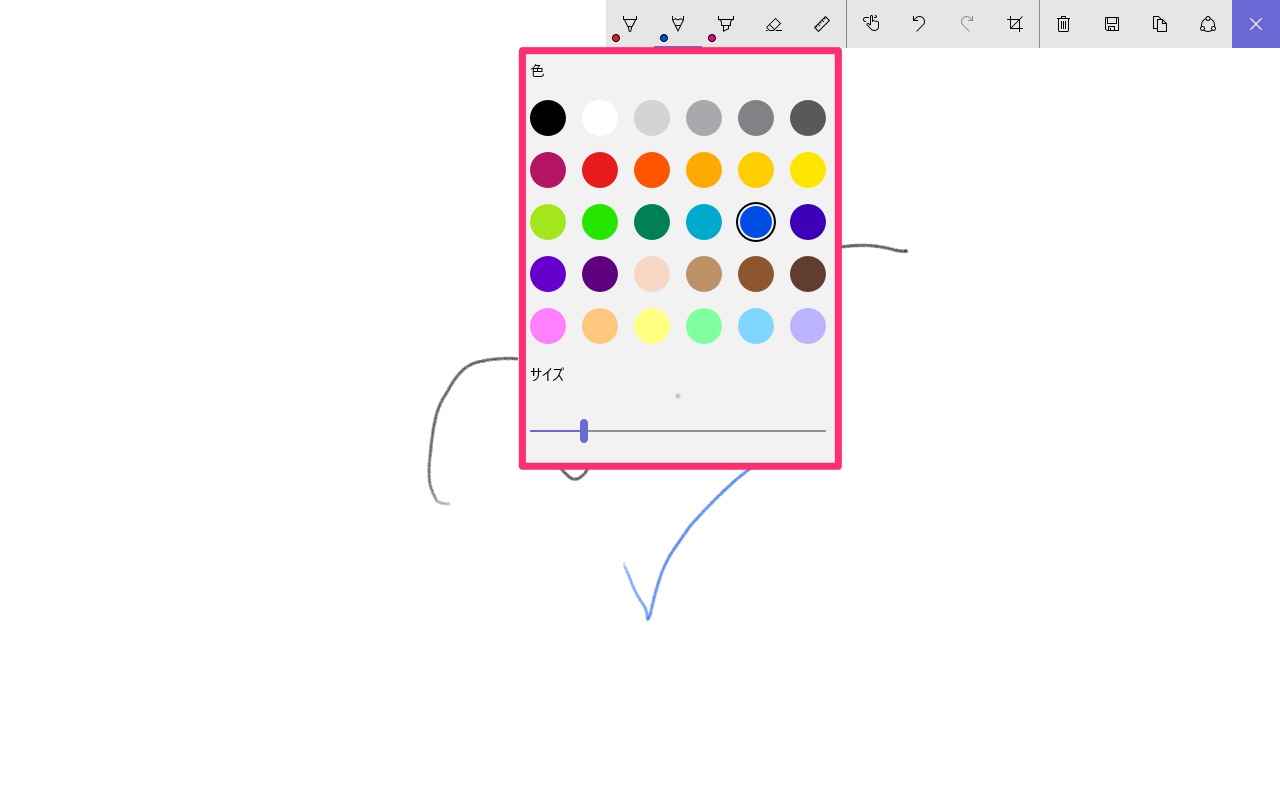Select the orange color swatch
This screenshot has height=800, width=1280.
click(x=652, y=170)
